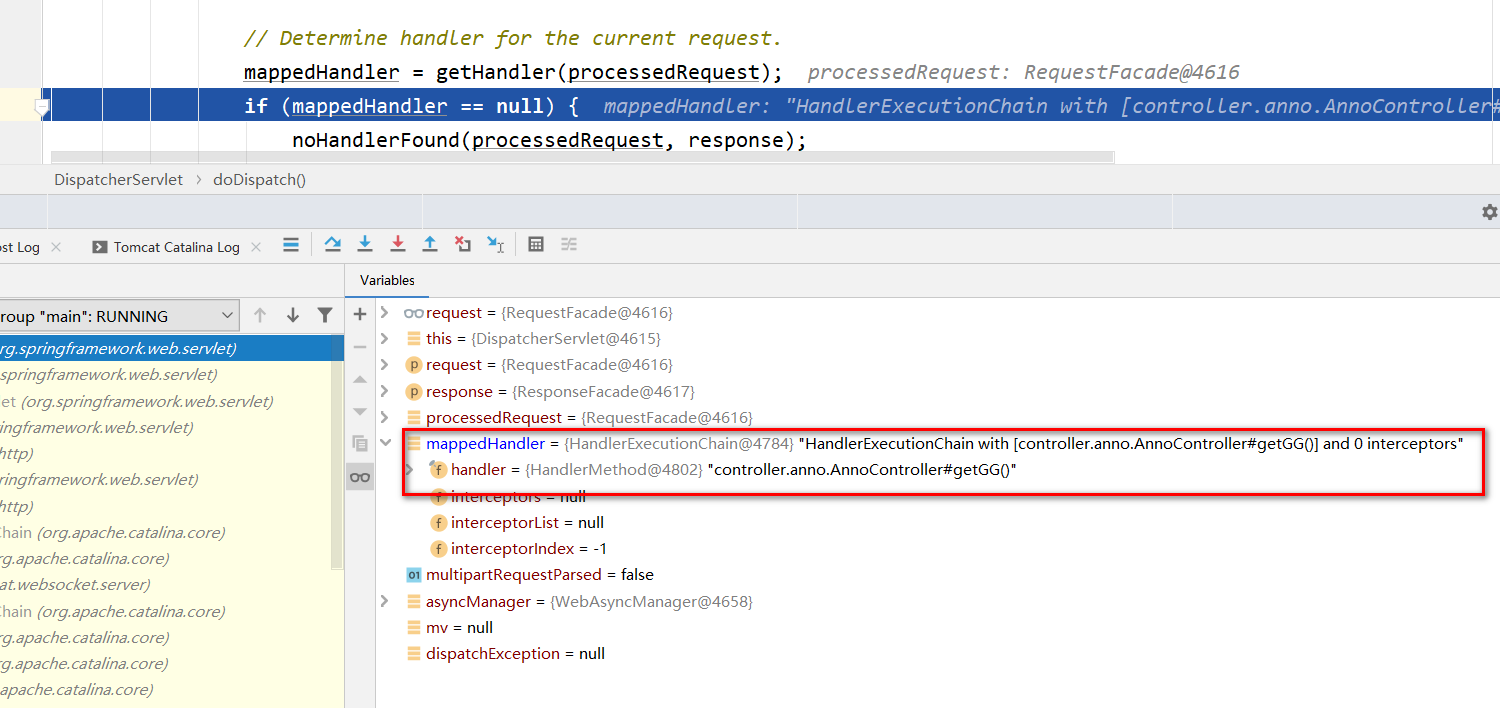
Task: Expand the processedRequest node
Action: [x=385, y=417]
